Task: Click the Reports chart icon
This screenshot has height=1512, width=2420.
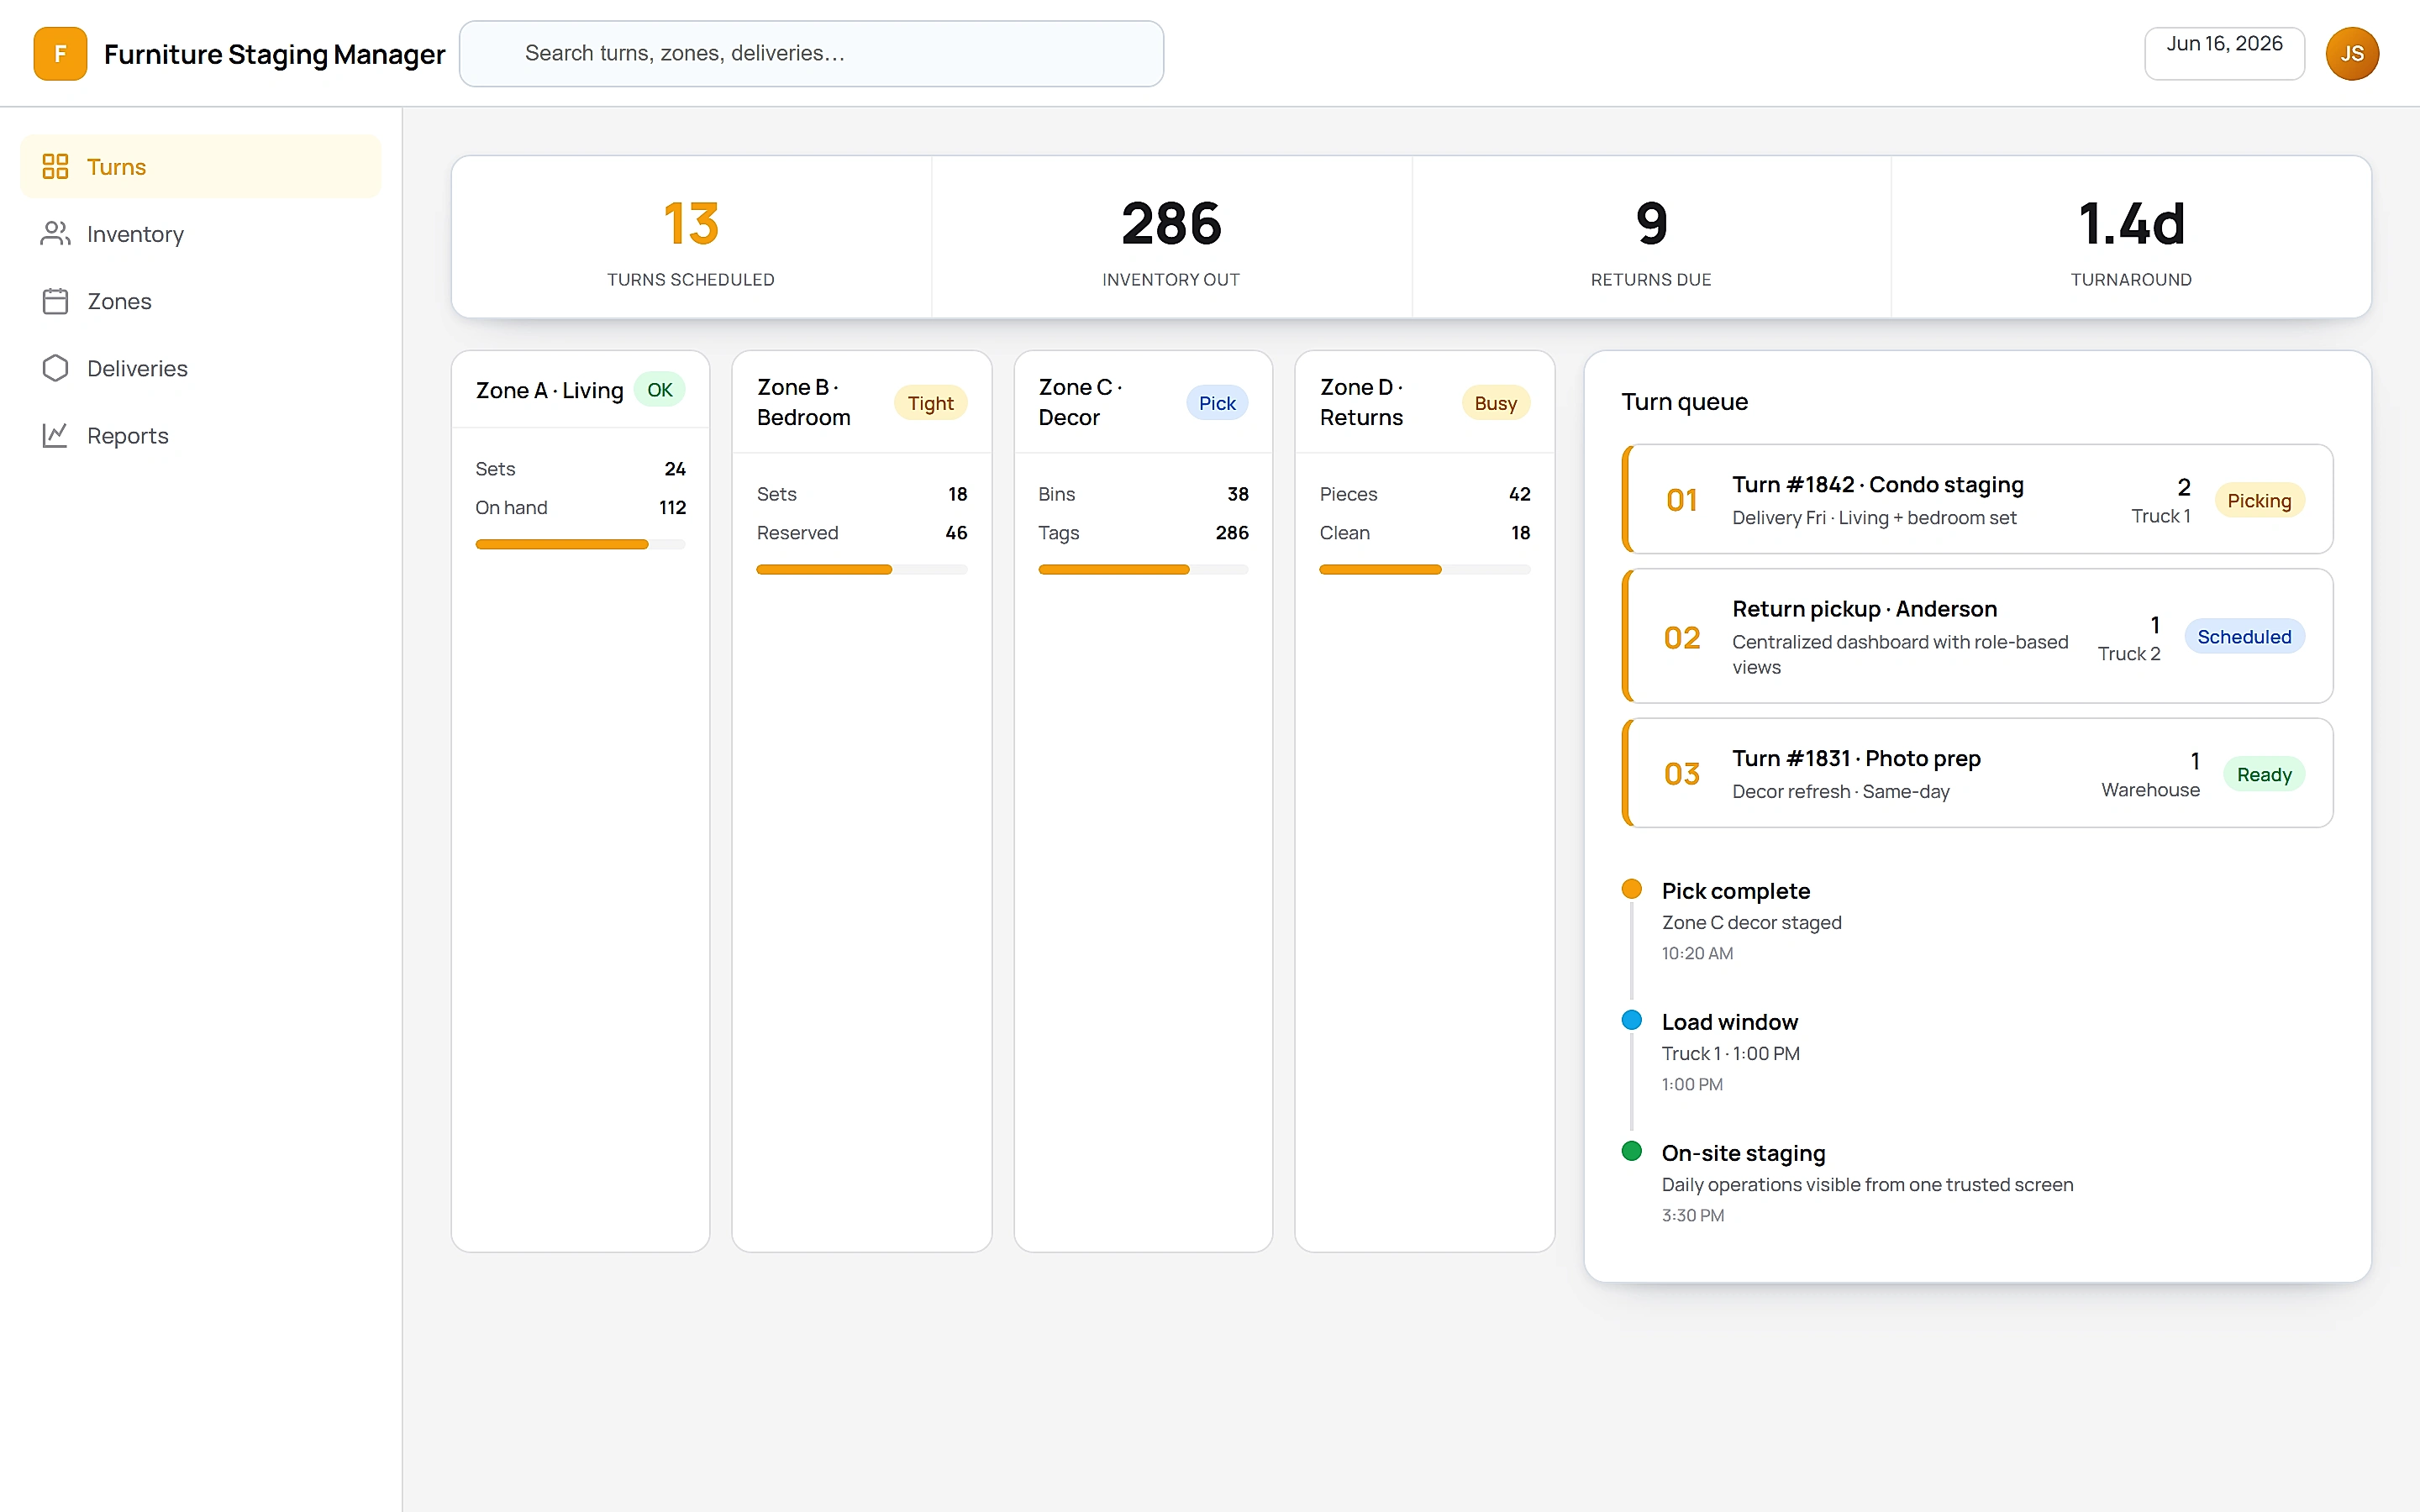Action: 55,435
